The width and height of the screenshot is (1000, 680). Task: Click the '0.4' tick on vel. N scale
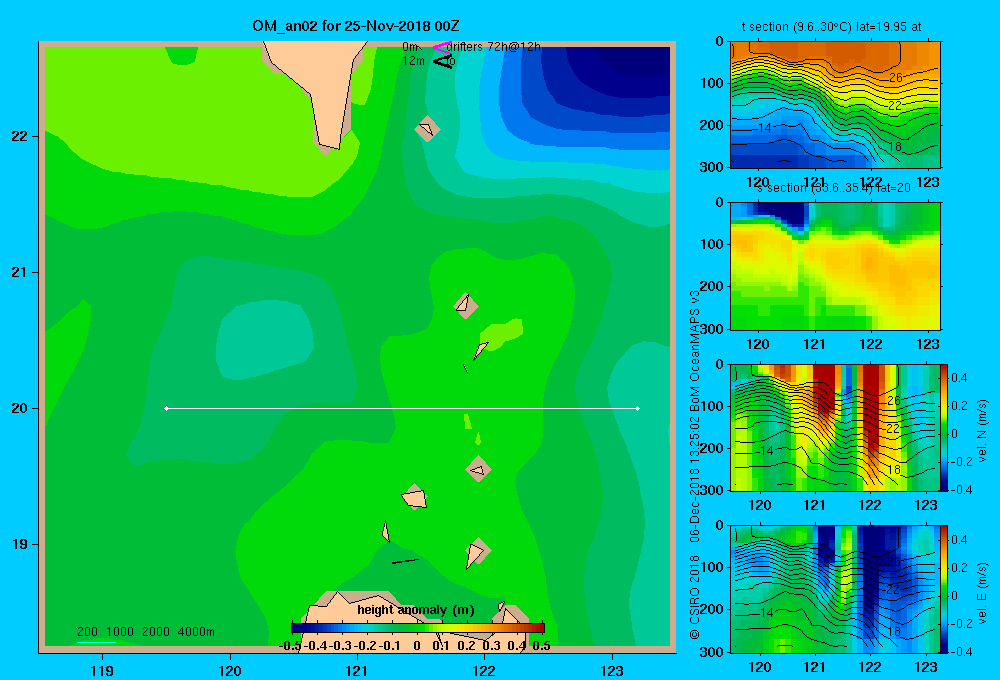click(960, 378)
